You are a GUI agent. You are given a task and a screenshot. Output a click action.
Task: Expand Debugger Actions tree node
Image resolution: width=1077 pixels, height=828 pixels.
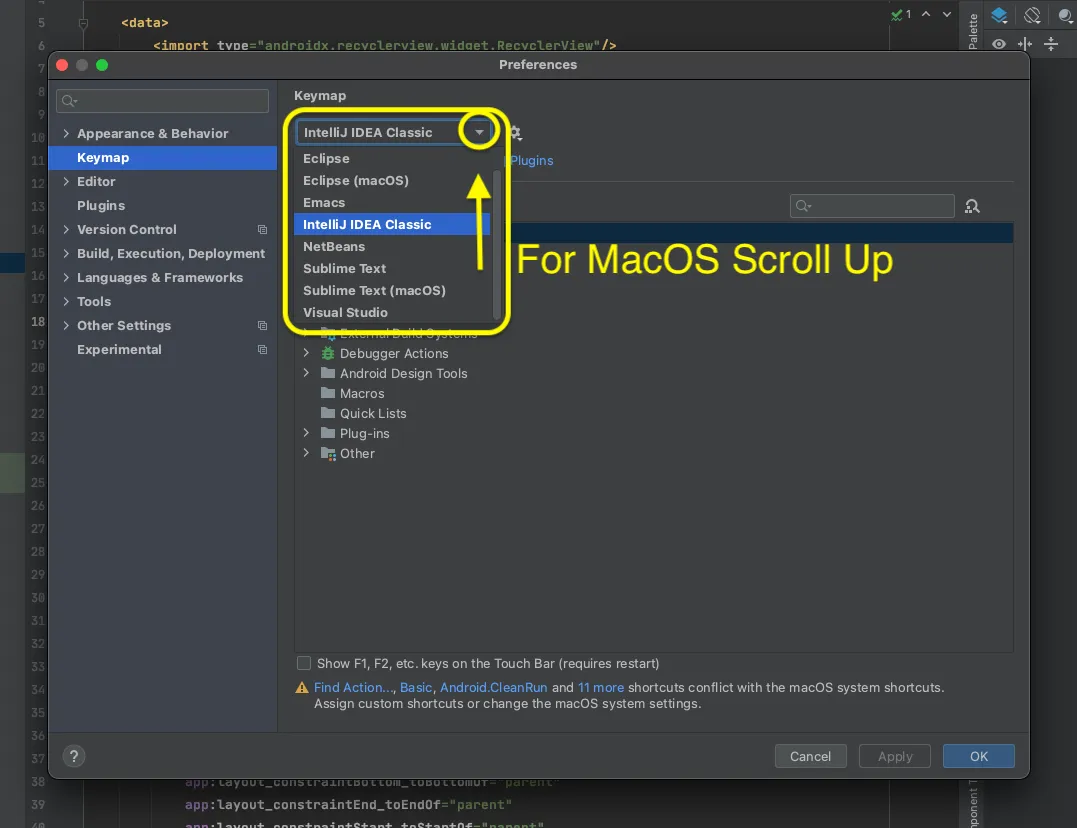(x=306, y=353)
